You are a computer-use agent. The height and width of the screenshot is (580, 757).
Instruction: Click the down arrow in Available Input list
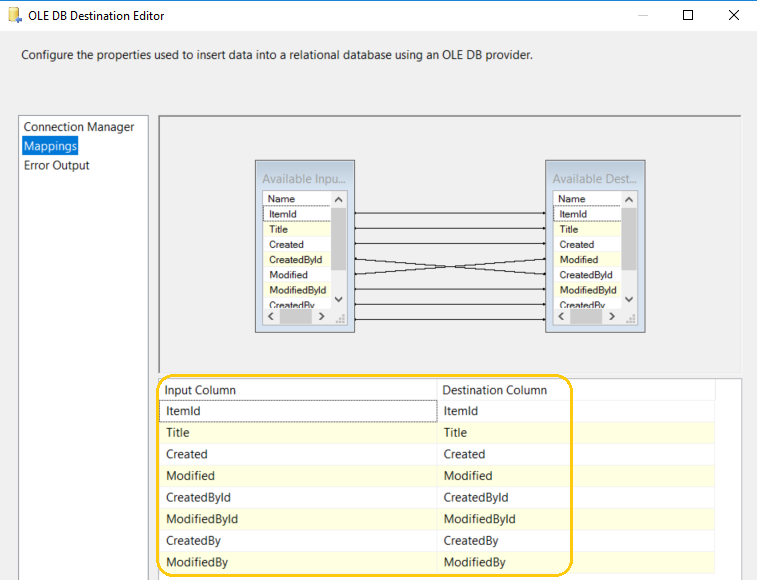click(338, 299)
